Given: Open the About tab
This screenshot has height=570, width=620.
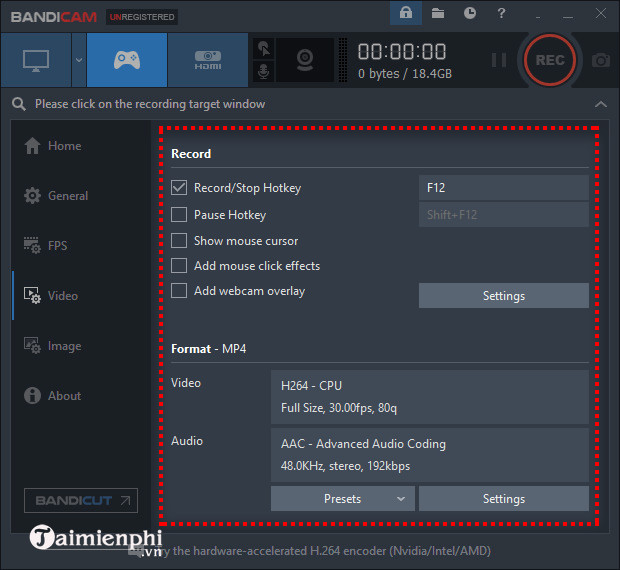Looking at the screenshot, I should click(x=53, y=396).
